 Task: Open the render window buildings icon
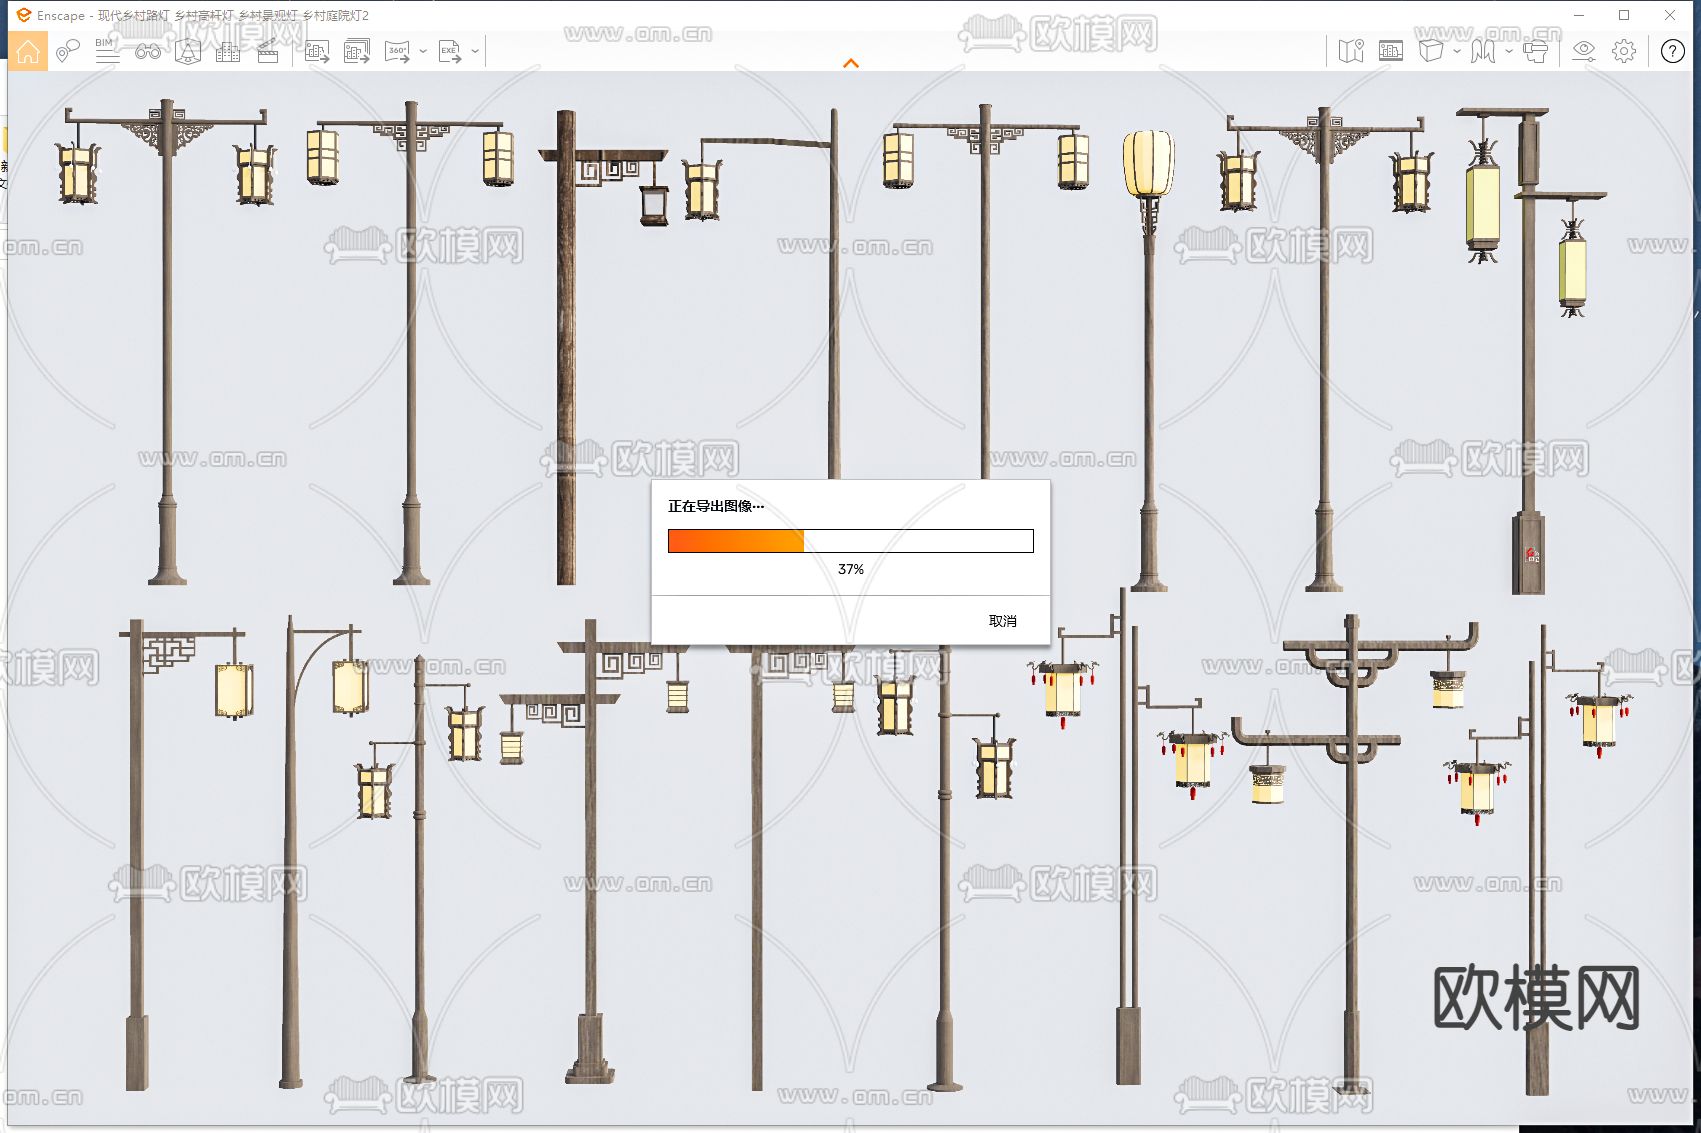click(x=1391, y=51)
